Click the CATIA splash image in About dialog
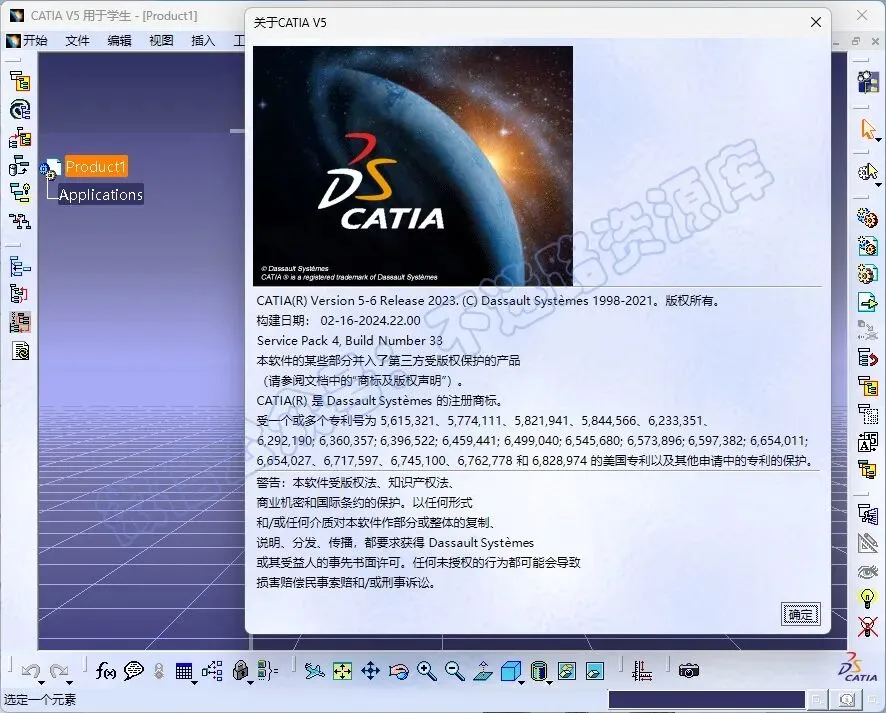Screen dimensions: 886x713 412,166
